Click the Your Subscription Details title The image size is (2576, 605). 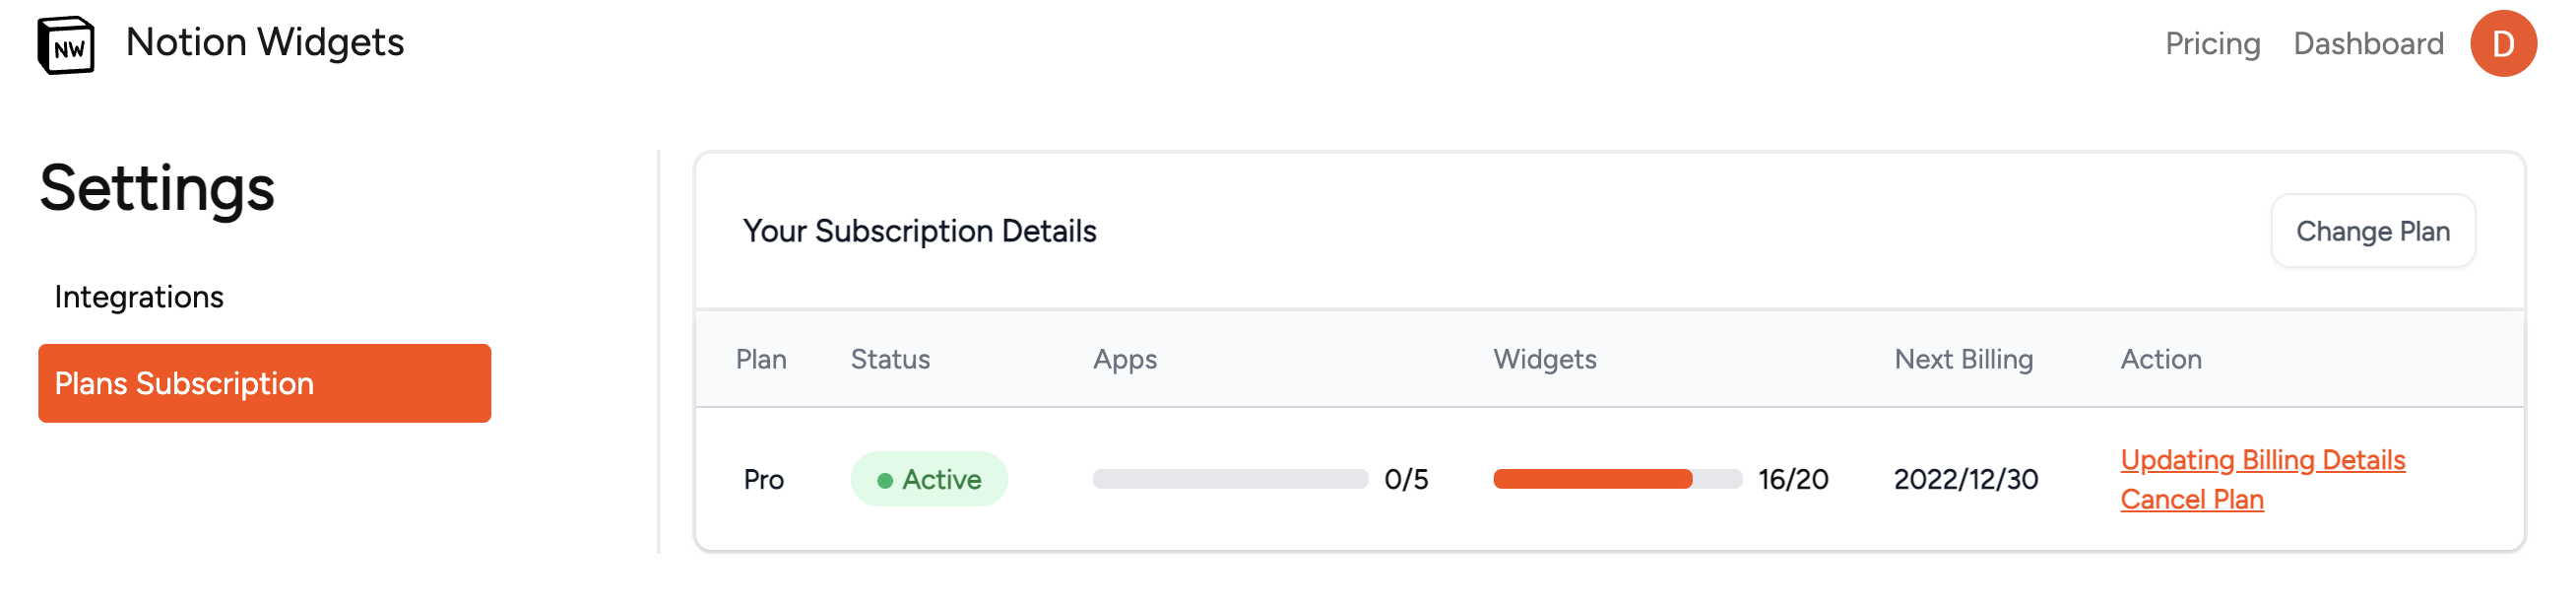[x=920, y=231]
